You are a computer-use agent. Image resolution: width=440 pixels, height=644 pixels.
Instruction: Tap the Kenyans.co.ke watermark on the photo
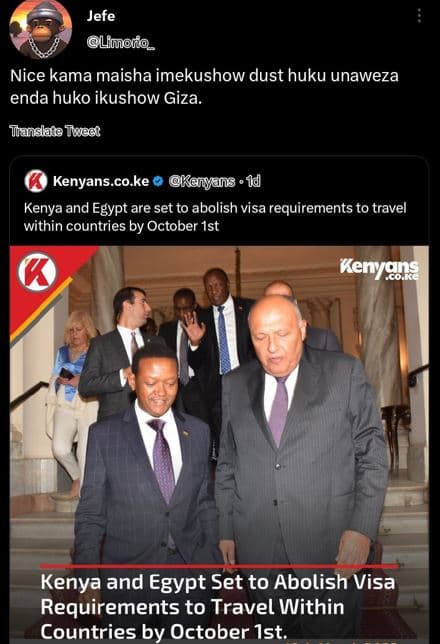pos(379,269)
